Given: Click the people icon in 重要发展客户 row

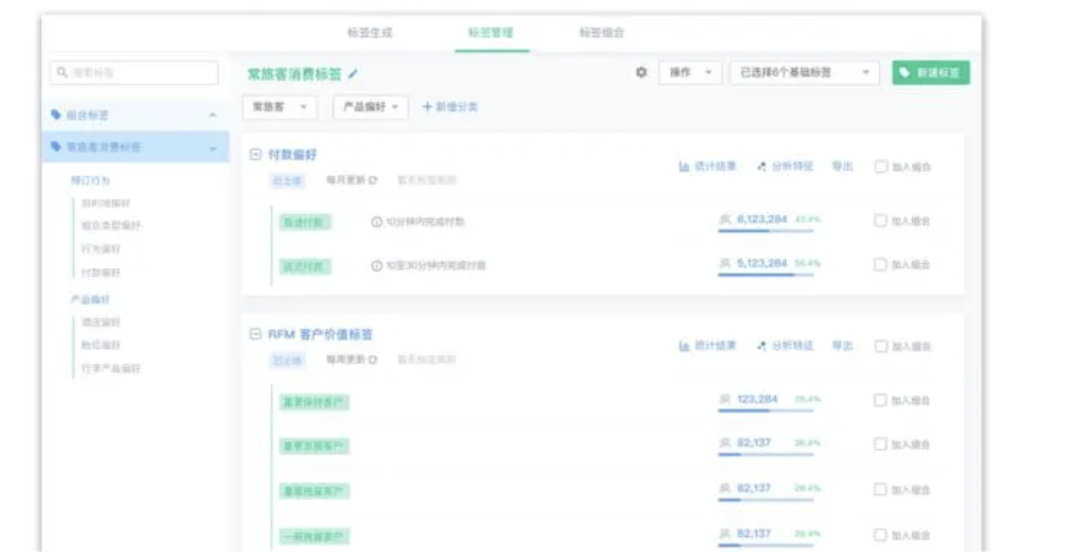Looking at the screenshot, I should click(725, 443).
